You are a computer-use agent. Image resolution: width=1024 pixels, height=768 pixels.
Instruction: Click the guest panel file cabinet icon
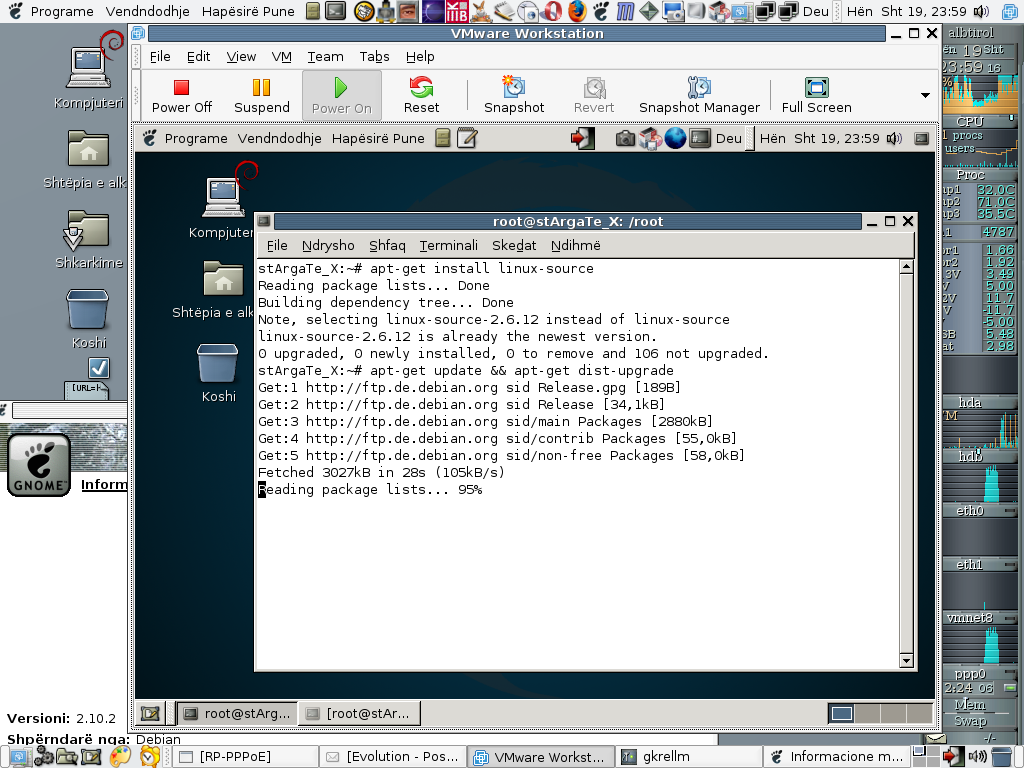[443, 138]
